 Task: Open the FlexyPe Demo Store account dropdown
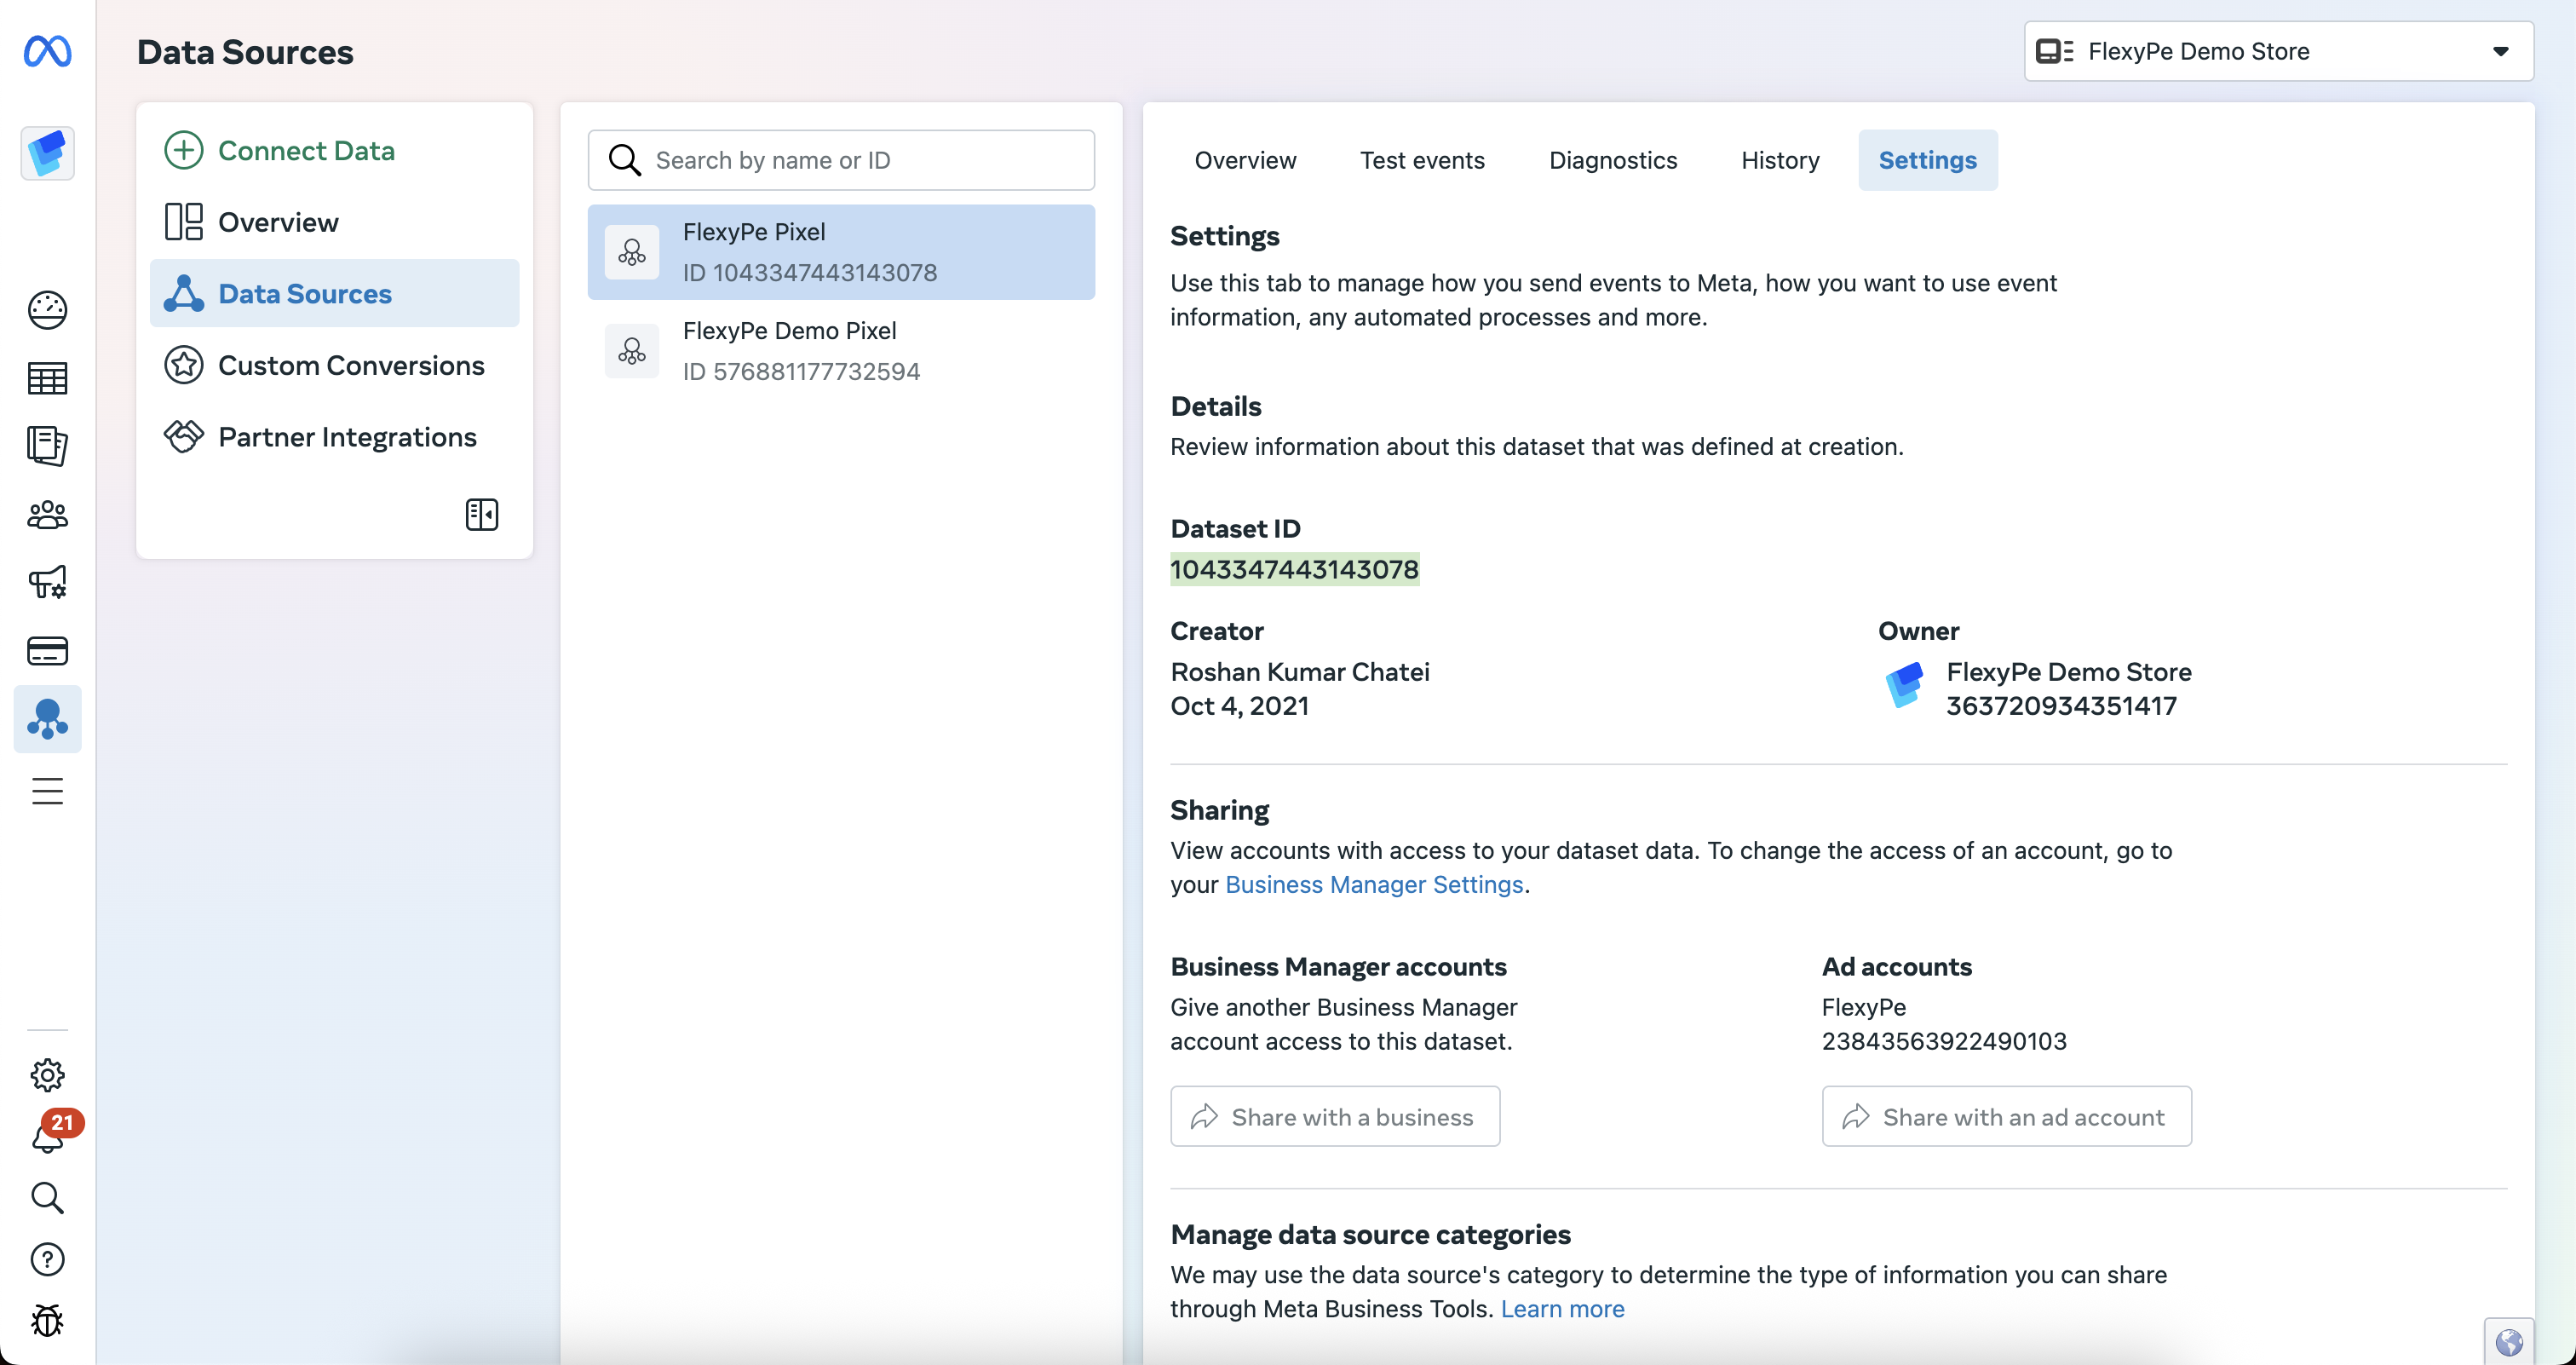2278,51
